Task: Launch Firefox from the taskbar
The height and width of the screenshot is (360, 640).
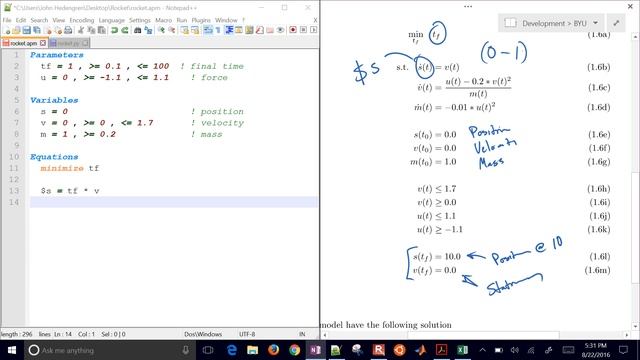Action: 273,350
